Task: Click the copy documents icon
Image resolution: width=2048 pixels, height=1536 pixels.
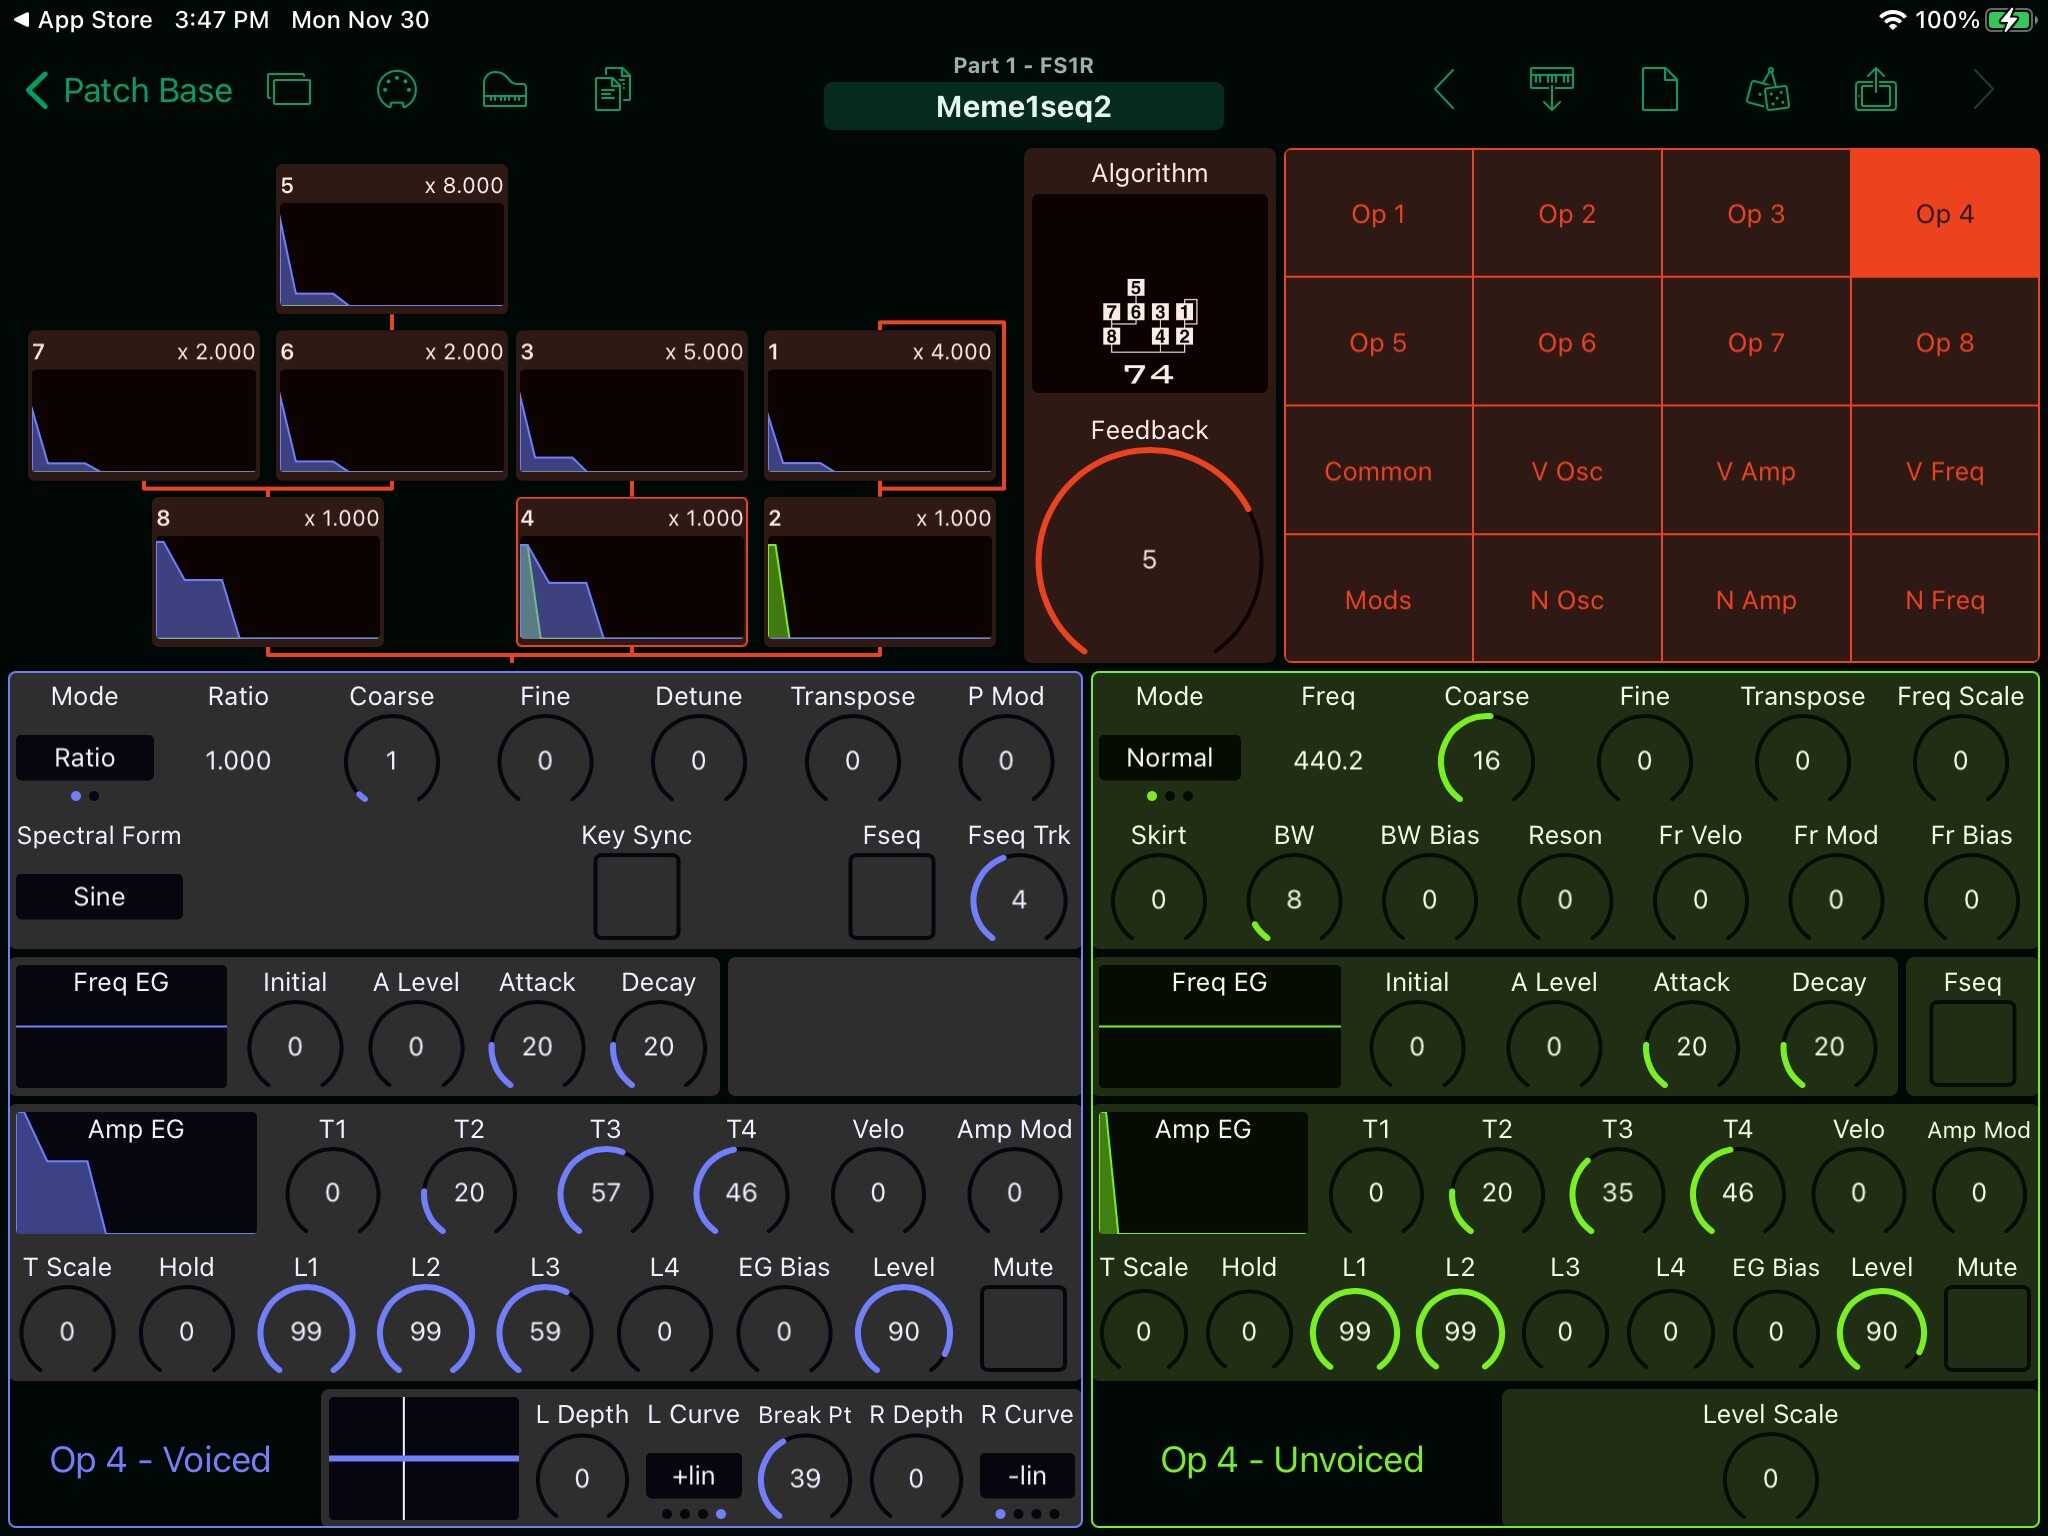Action: [x=613, y=91]
